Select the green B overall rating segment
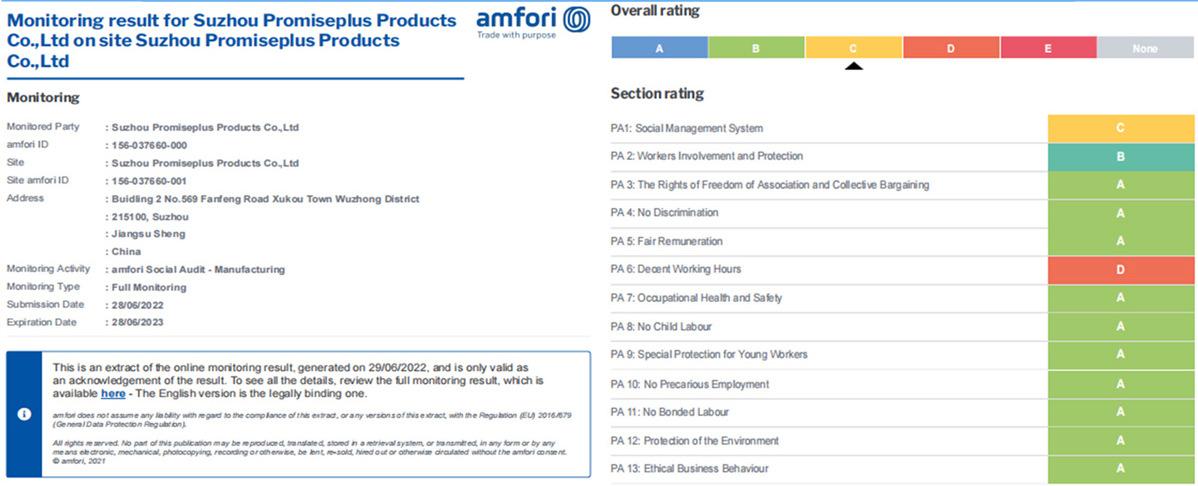 tap(756, 47)
